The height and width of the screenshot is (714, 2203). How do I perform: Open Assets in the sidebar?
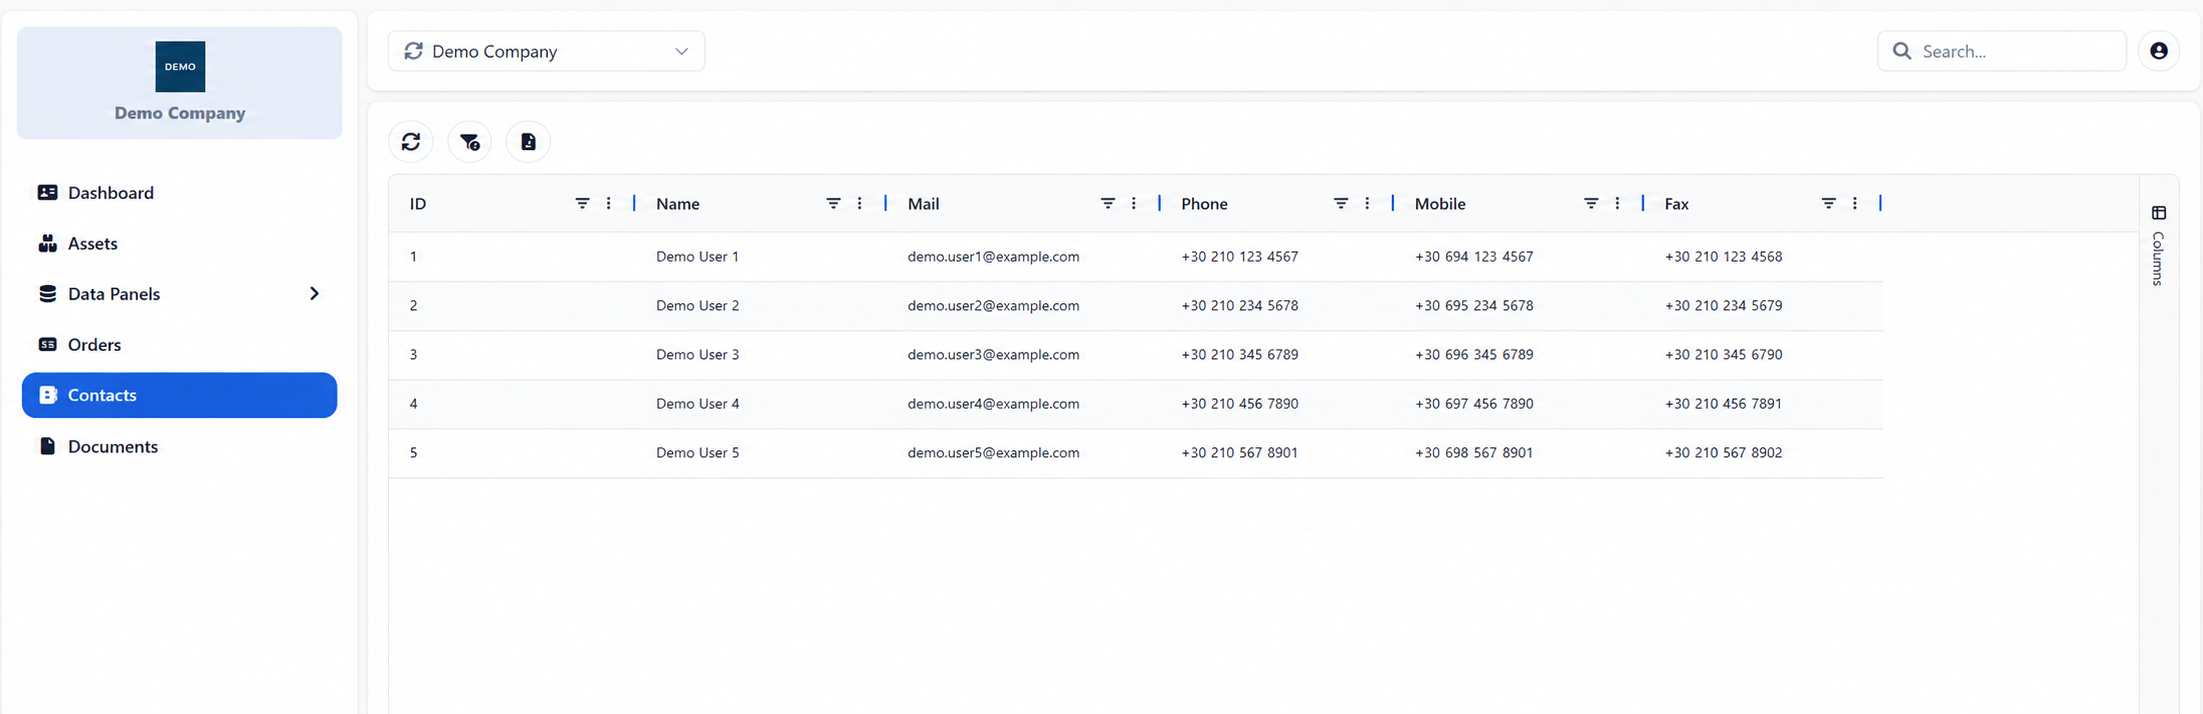click(179, 243)
